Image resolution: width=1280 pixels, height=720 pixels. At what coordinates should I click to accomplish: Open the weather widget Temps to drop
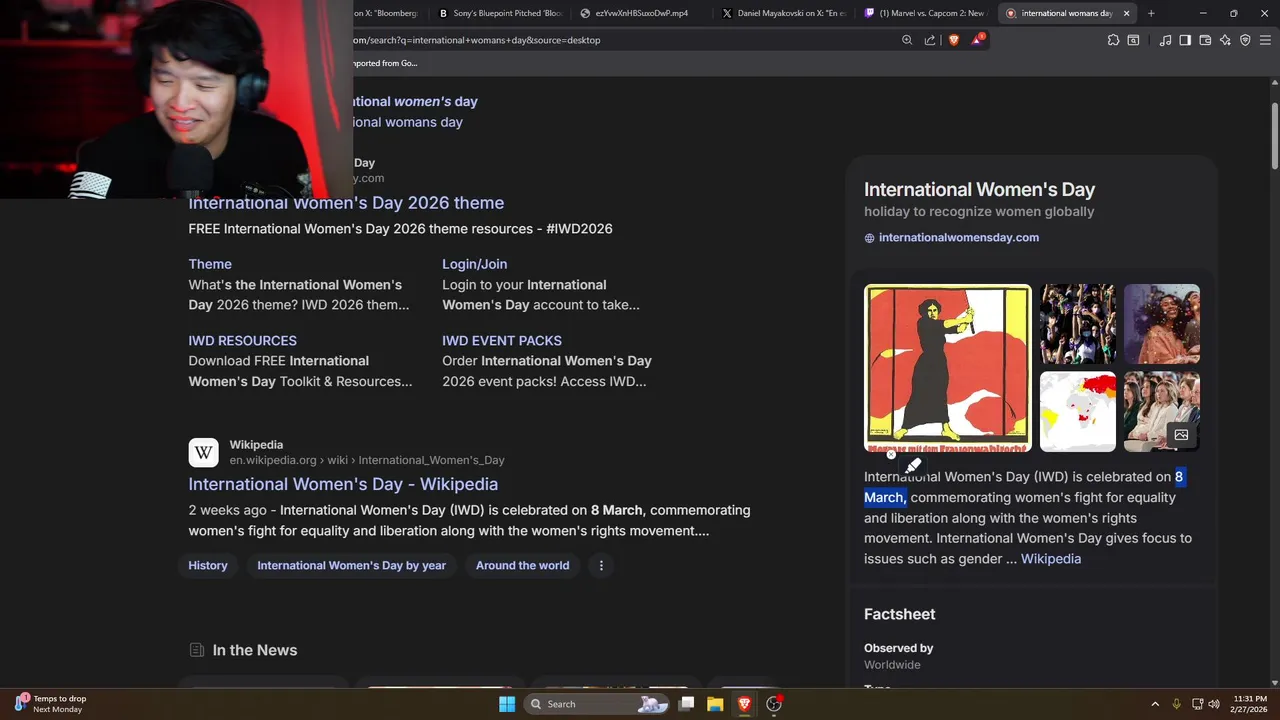tap(50, 704)
